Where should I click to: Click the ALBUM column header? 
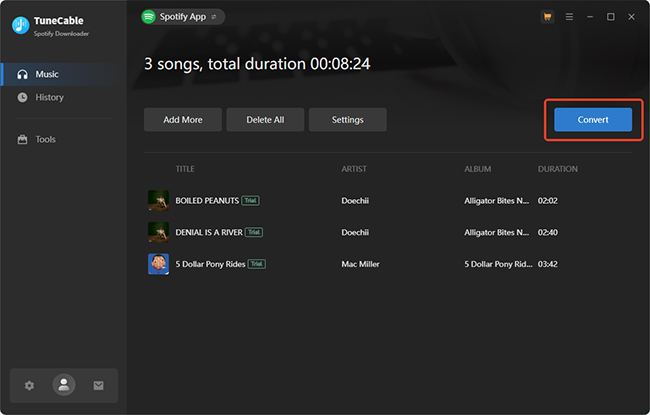[x=478, y=169]
